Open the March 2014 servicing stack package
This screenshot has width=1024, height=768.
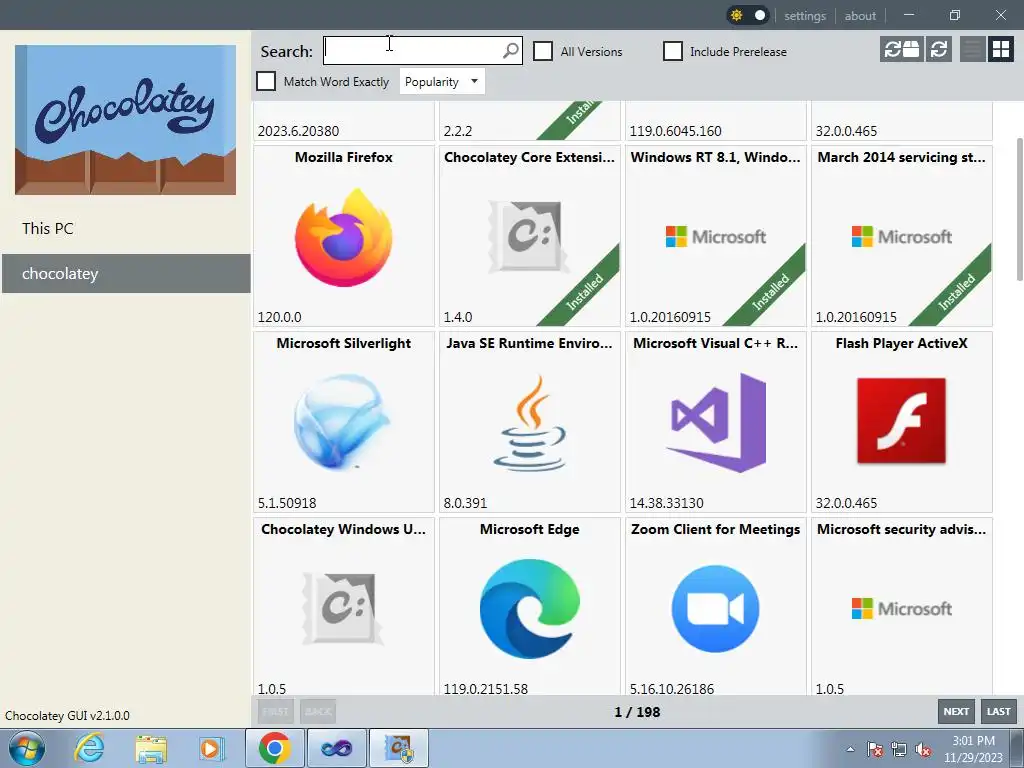pos(901,236)
